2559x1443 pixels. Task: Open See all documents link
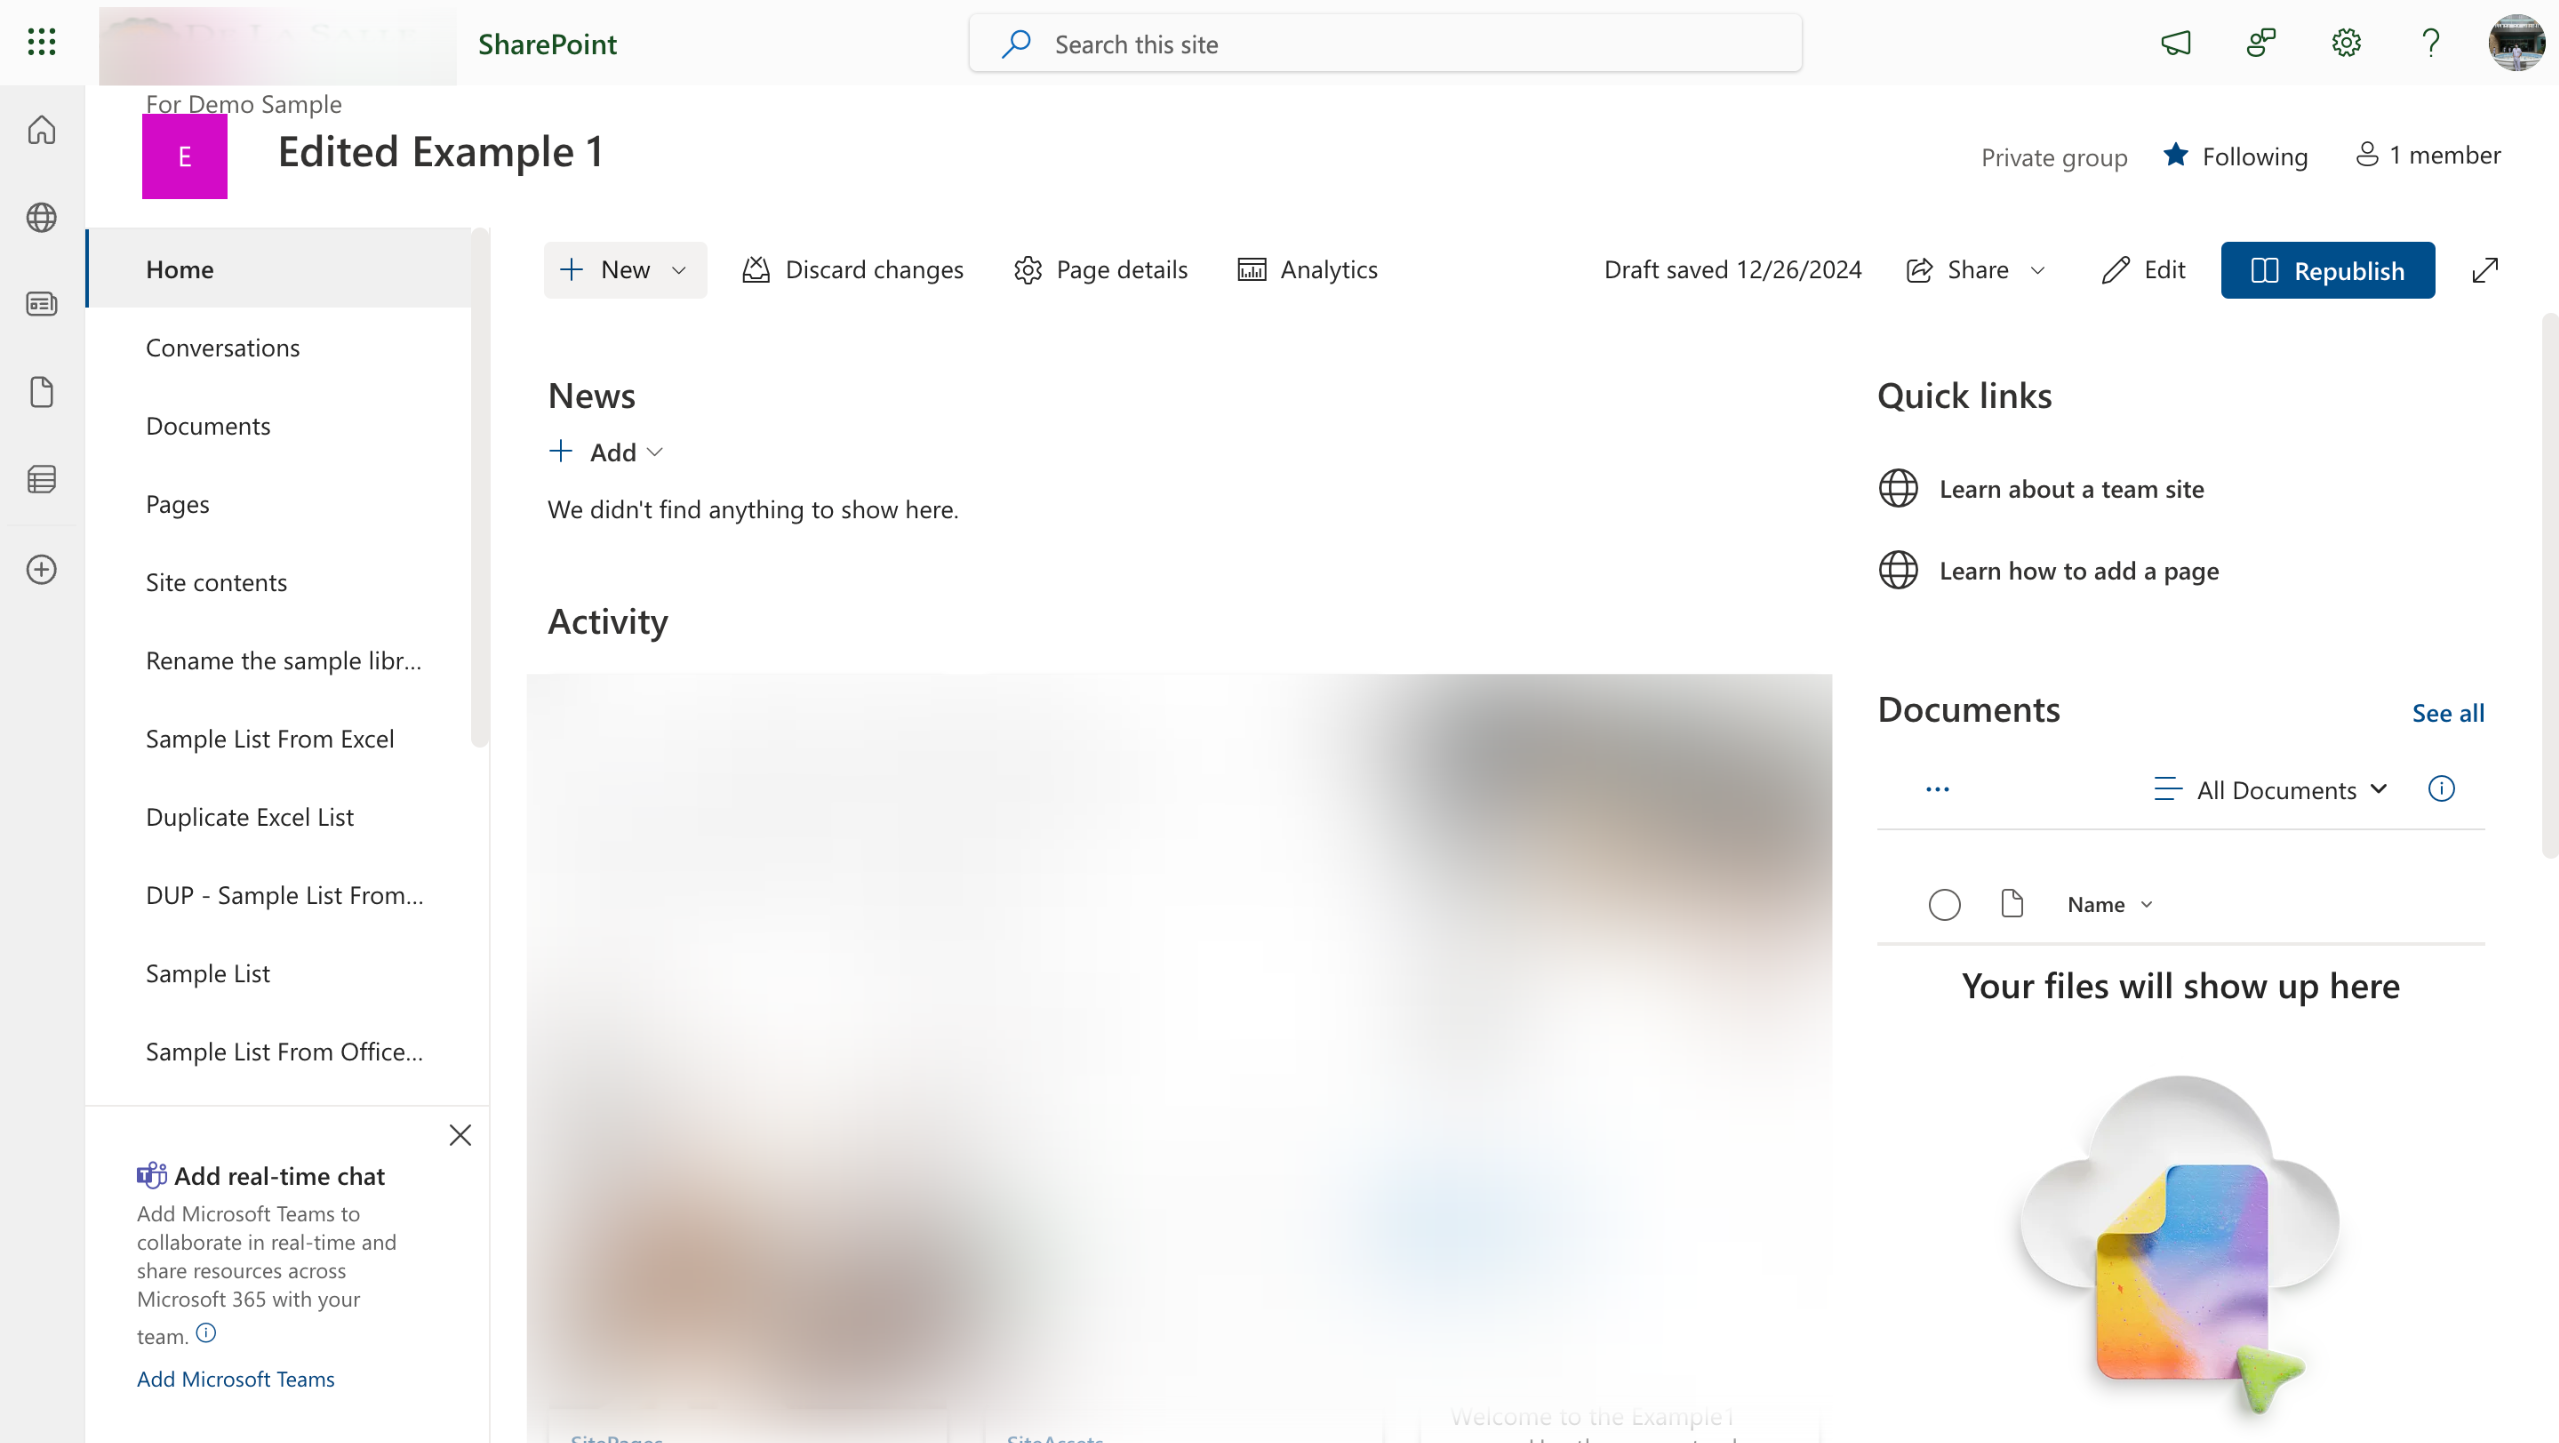2447,713
